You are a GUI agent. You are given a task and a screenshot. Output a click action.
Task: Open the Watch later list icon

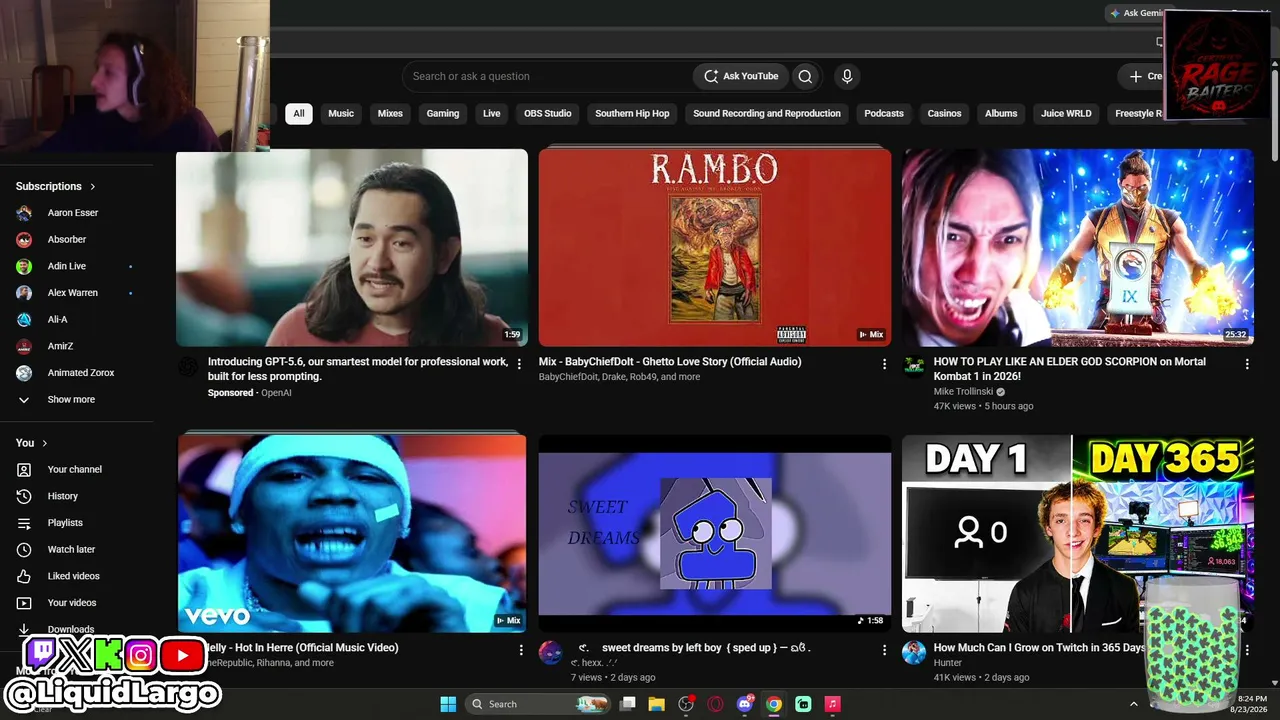(24, 549)
